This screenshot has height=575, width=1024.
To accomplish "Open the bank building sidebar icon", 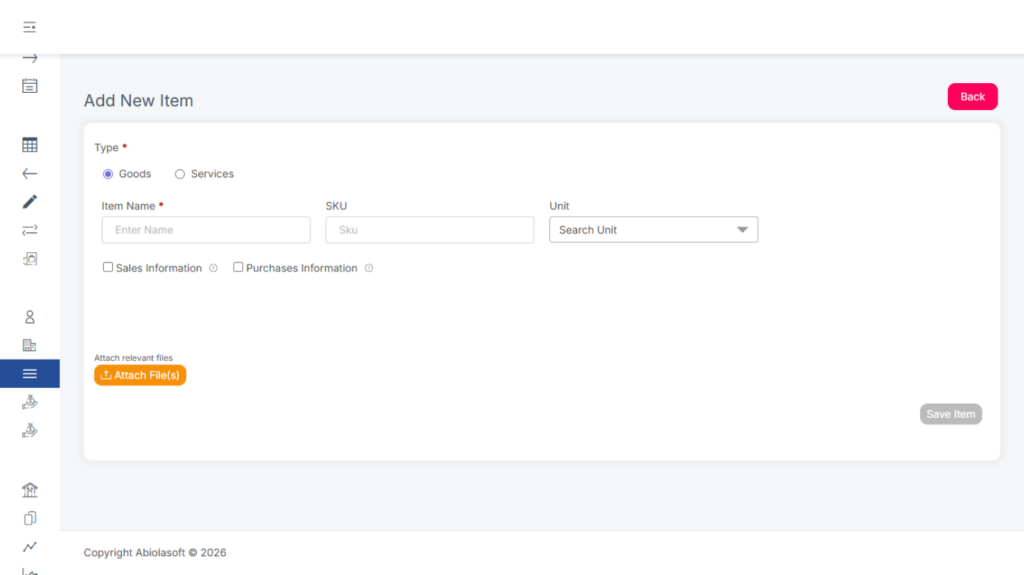I will (30, 489).
